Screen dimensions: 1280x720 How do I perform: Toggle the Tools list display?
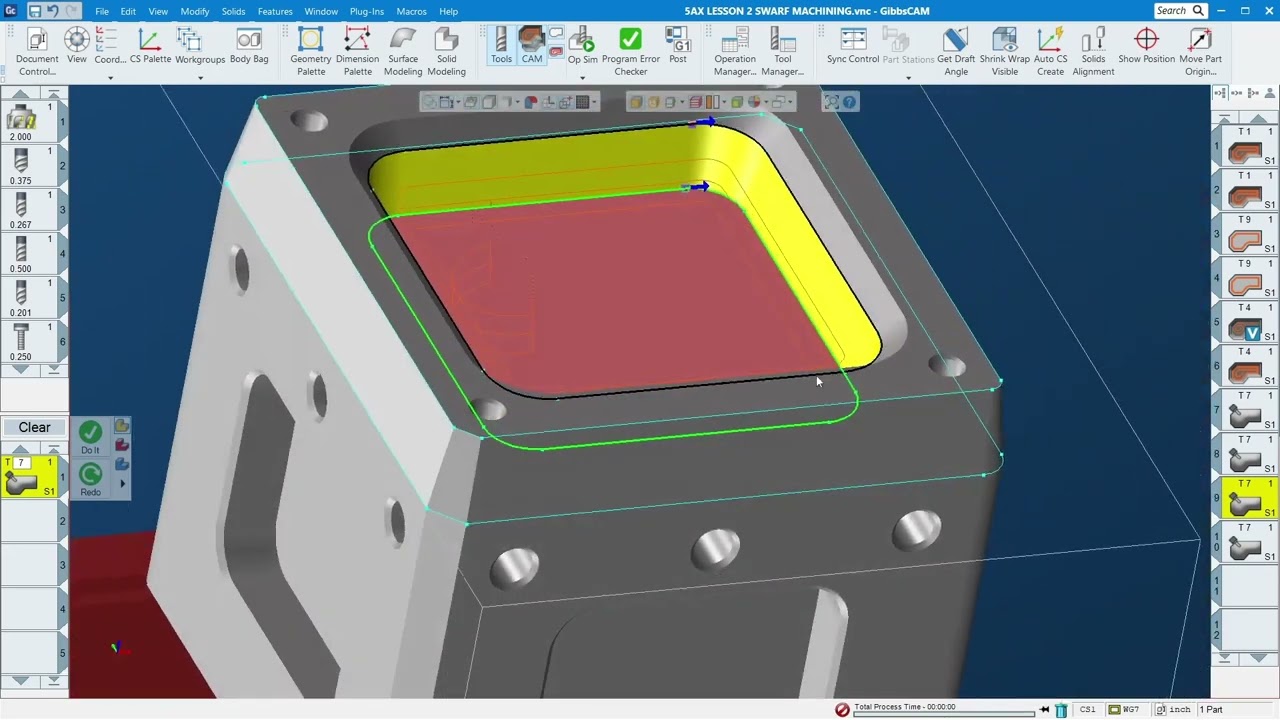[x=501, y=46]
